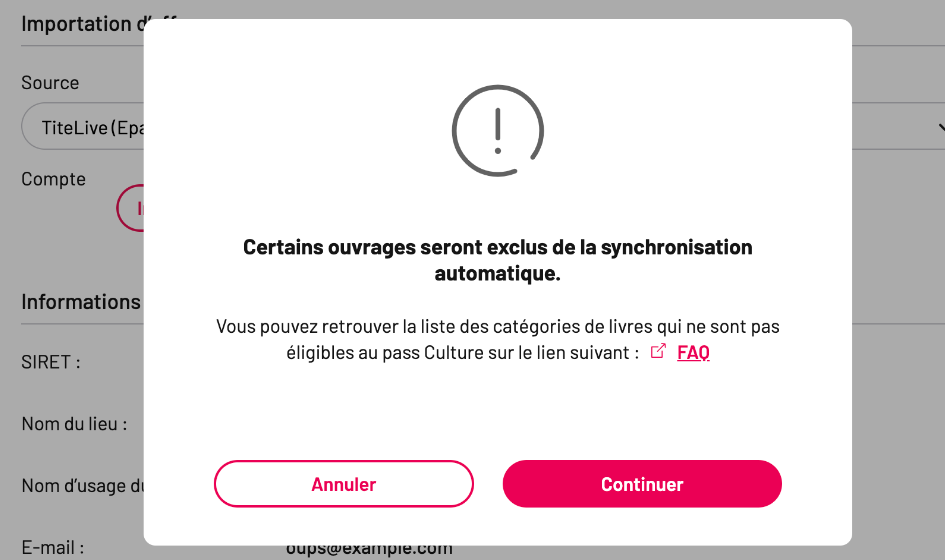Click the Compte label

53,179
